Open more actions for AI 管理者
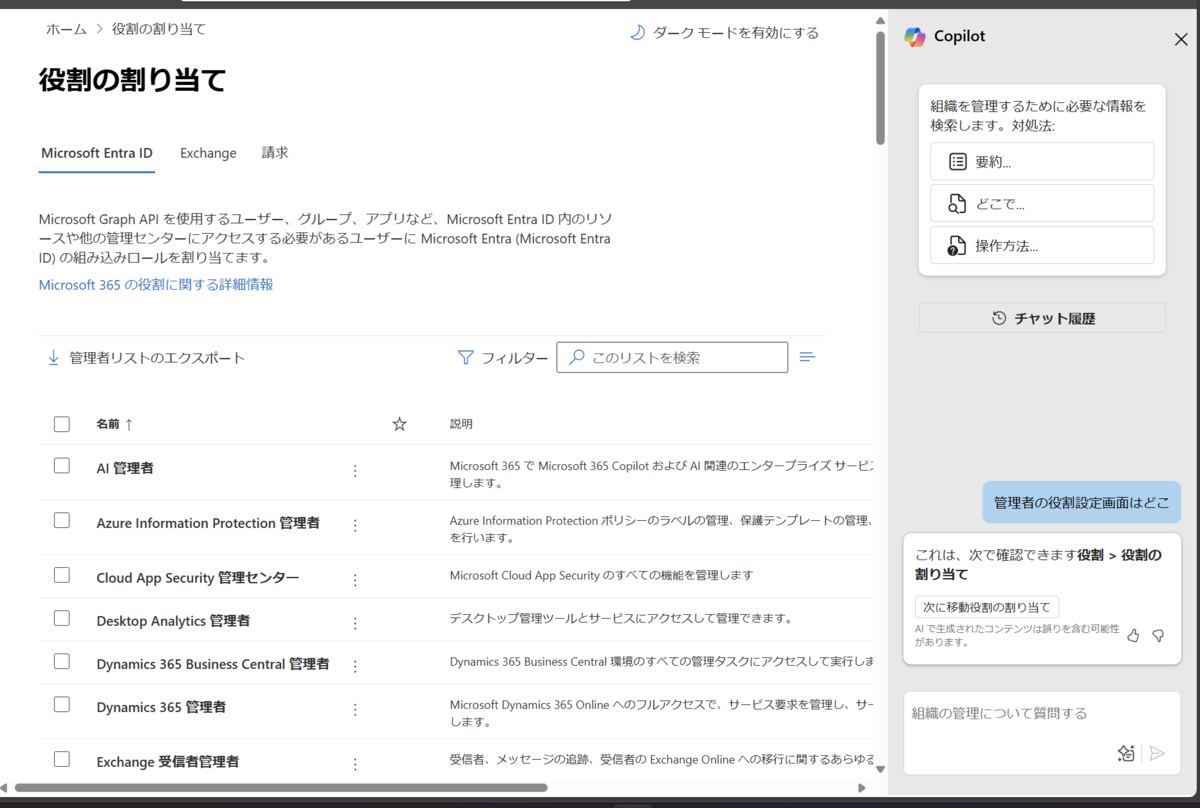 pos(355,470)
